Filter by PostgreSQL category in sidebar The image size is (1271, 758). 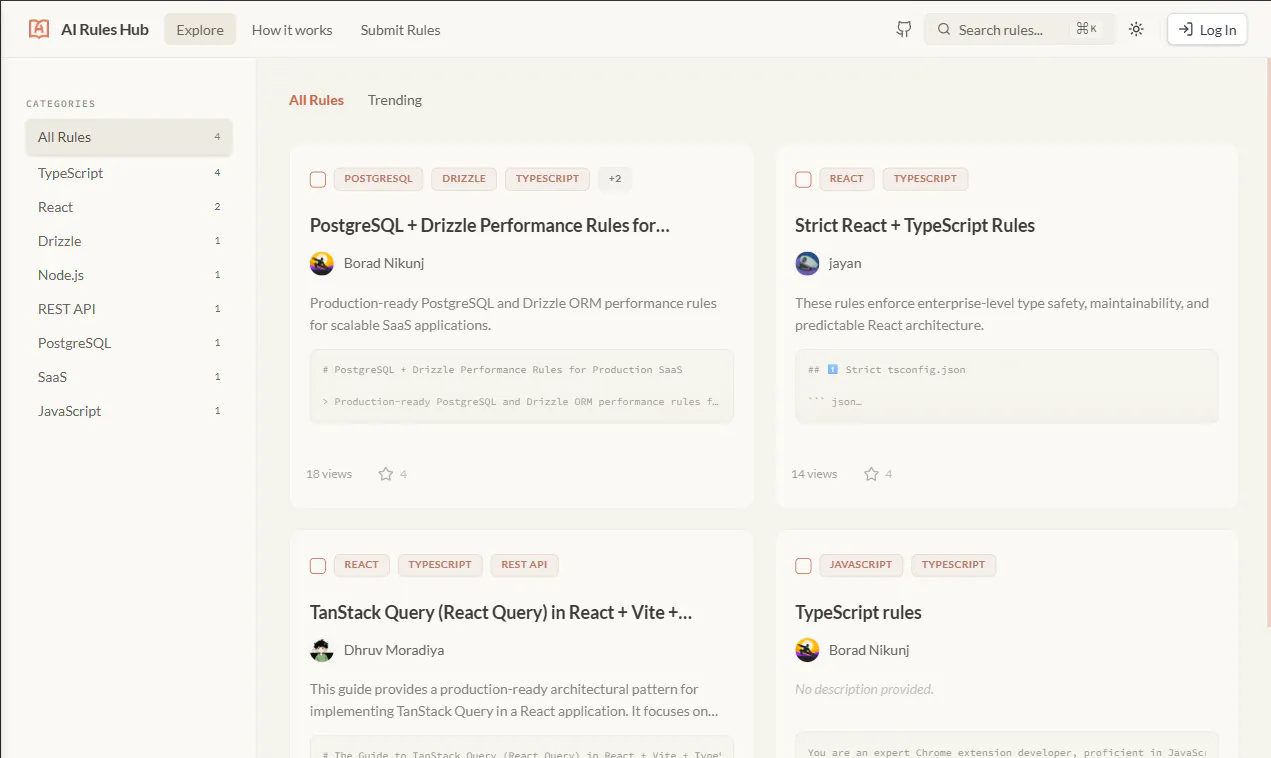coord(129,343)
